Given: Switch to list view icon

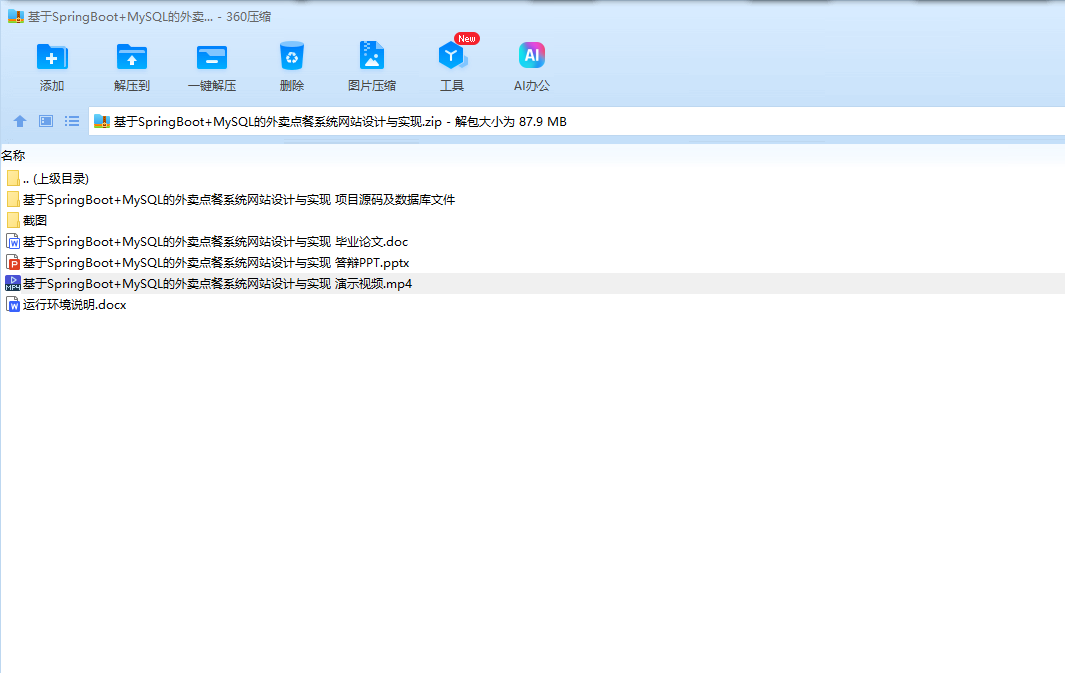Looking at the screenshot, I should pyautogui.click(x=72, y=122).
